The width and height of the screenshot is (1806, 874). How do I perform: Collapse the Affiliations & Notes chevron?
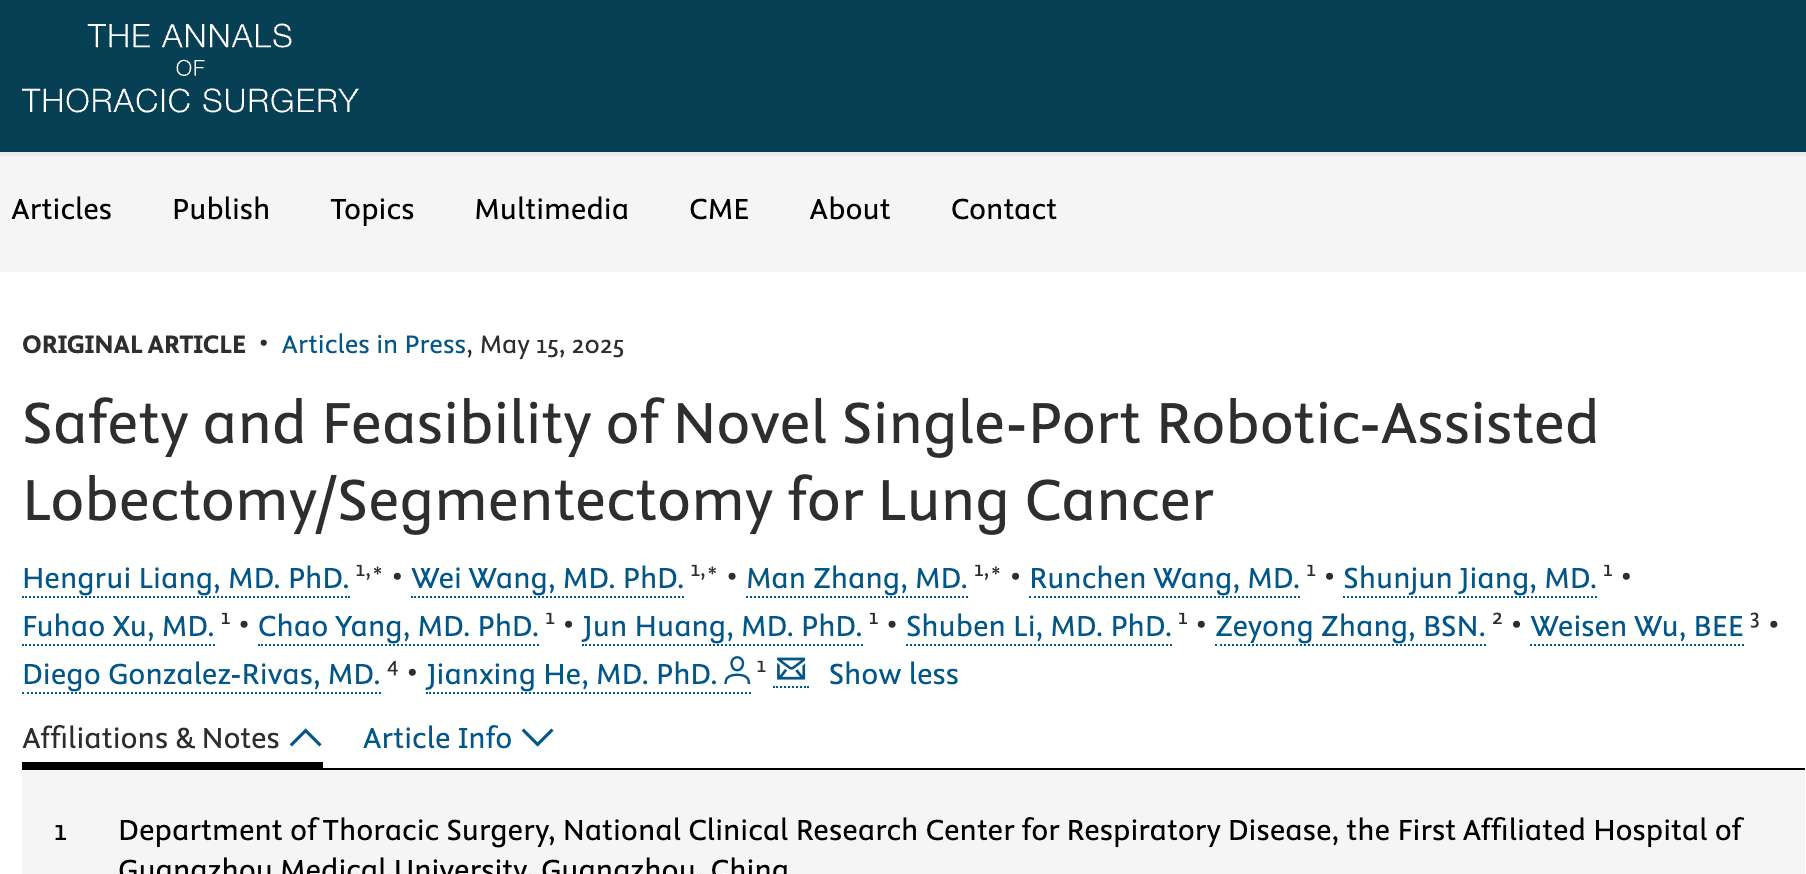coord(306,738)
